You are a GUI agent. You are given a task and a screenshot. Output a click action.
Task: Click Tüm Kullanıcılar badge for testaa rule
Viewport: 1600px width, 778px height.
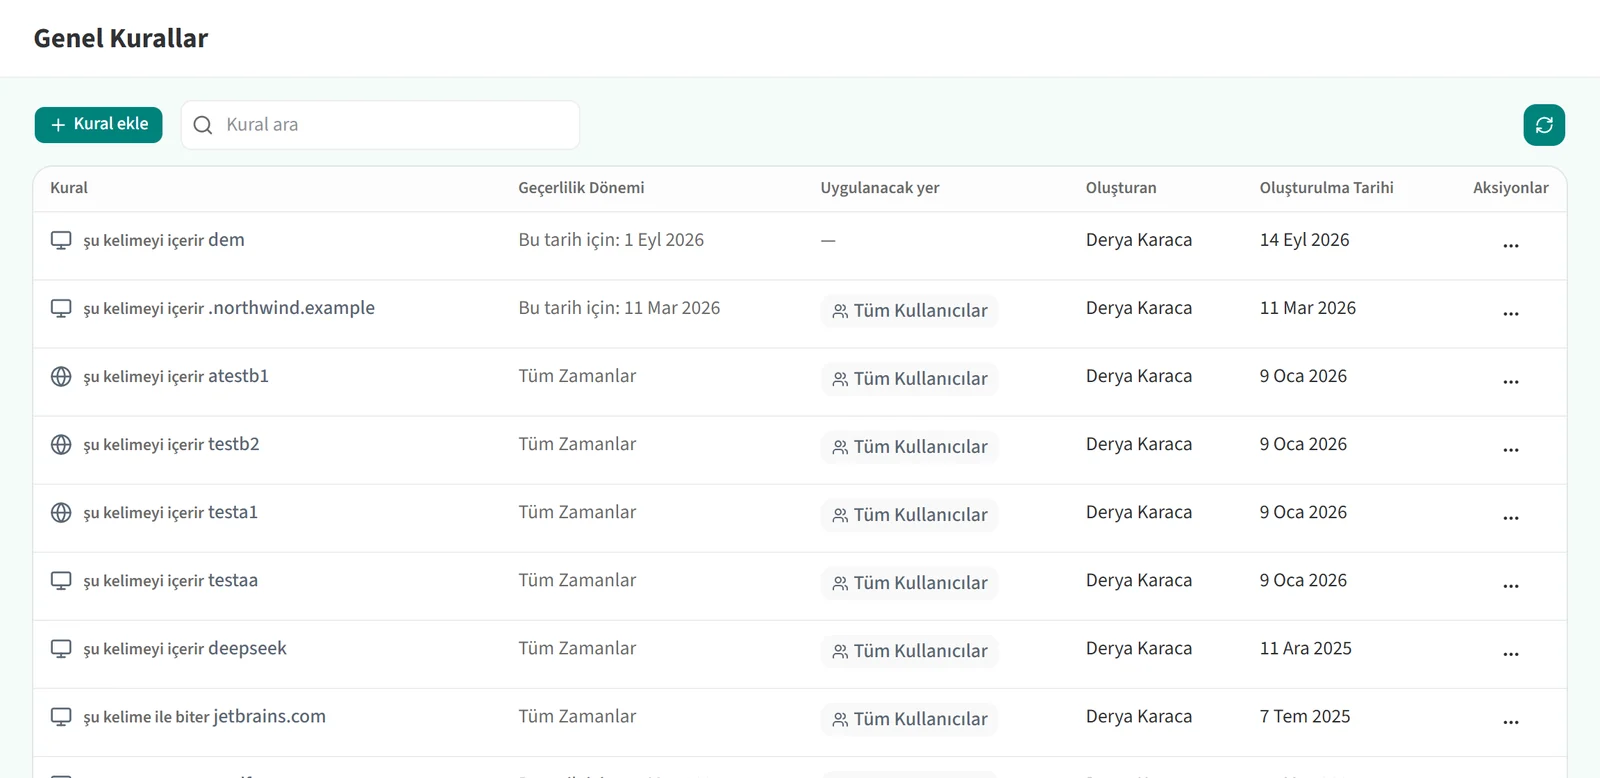(x=909, y=583)
